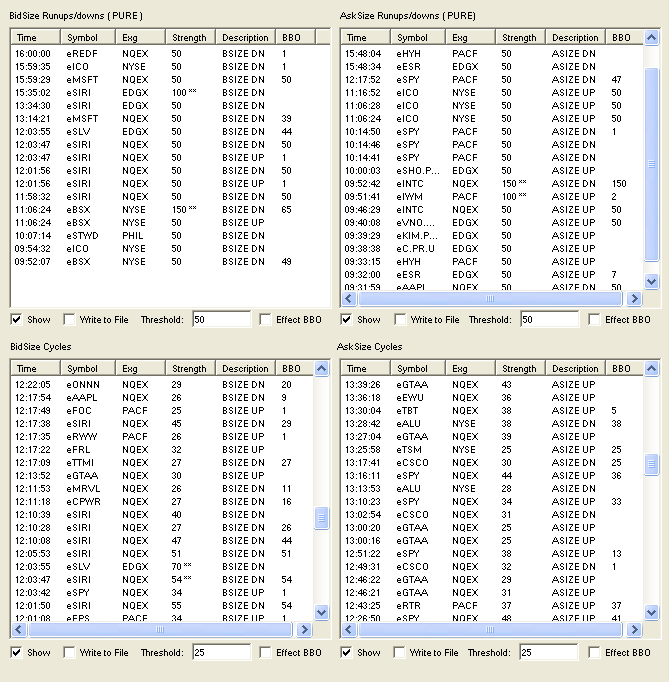Enable Write to File for BidSize Cycles
Screen dimensions: 669x682
tap(69, 652)
